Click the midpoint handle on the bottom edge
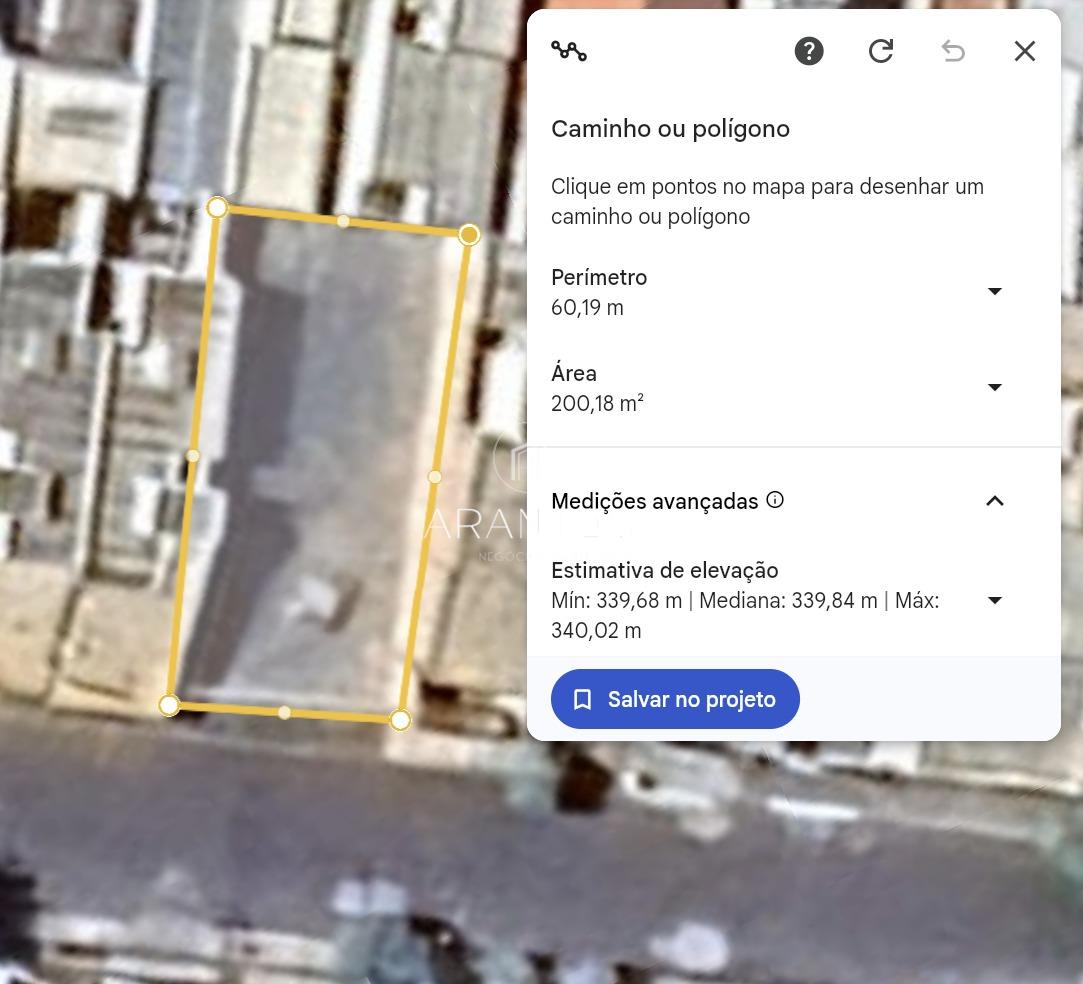Image resolution: width=1083 pixels, height=984 pixels. point(285,713)
